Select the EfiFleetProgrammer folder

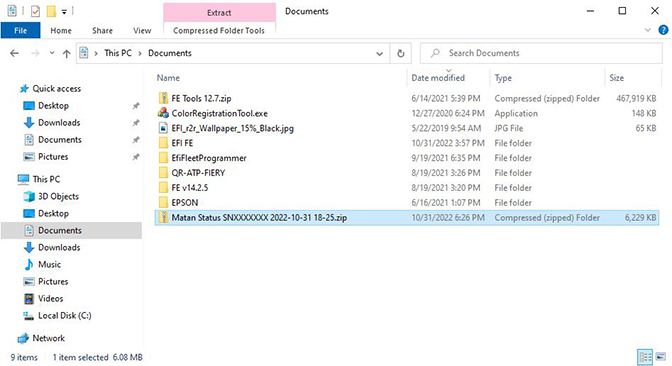coord(209,158)
